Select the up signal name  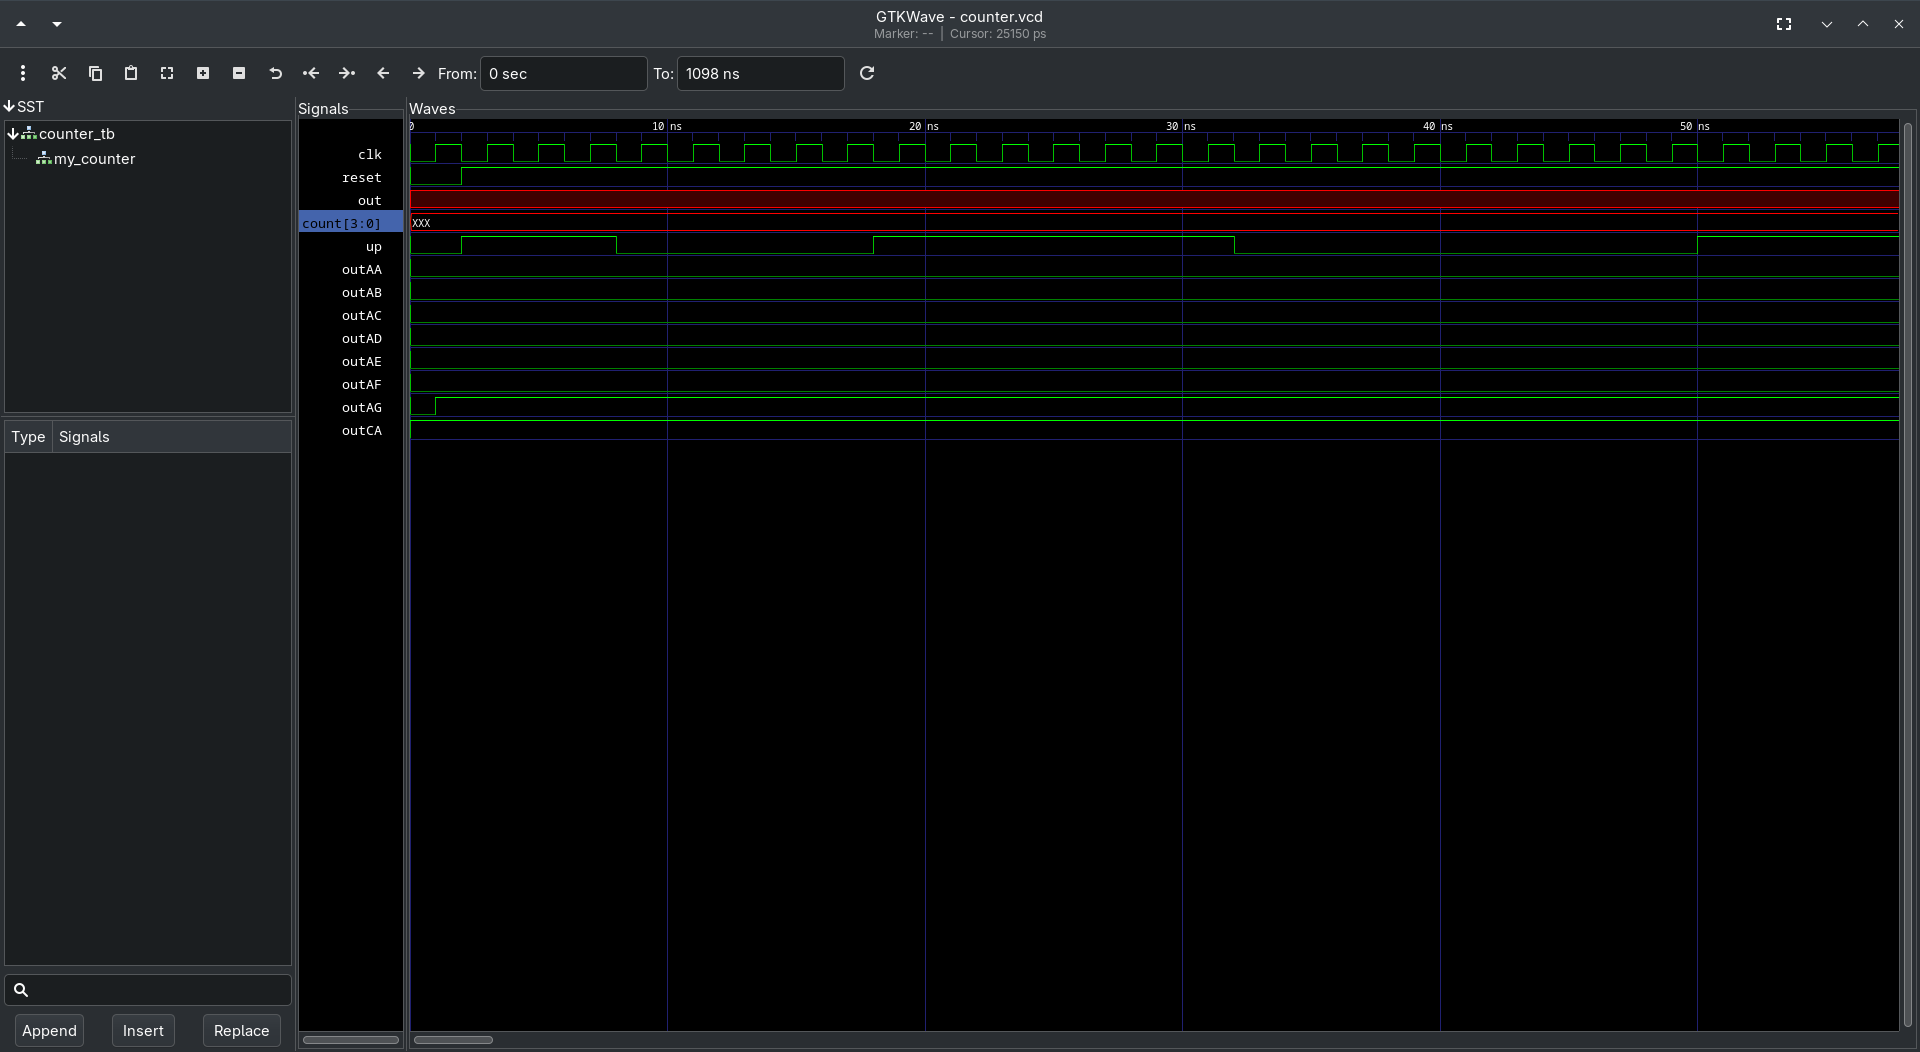point(373,246)
